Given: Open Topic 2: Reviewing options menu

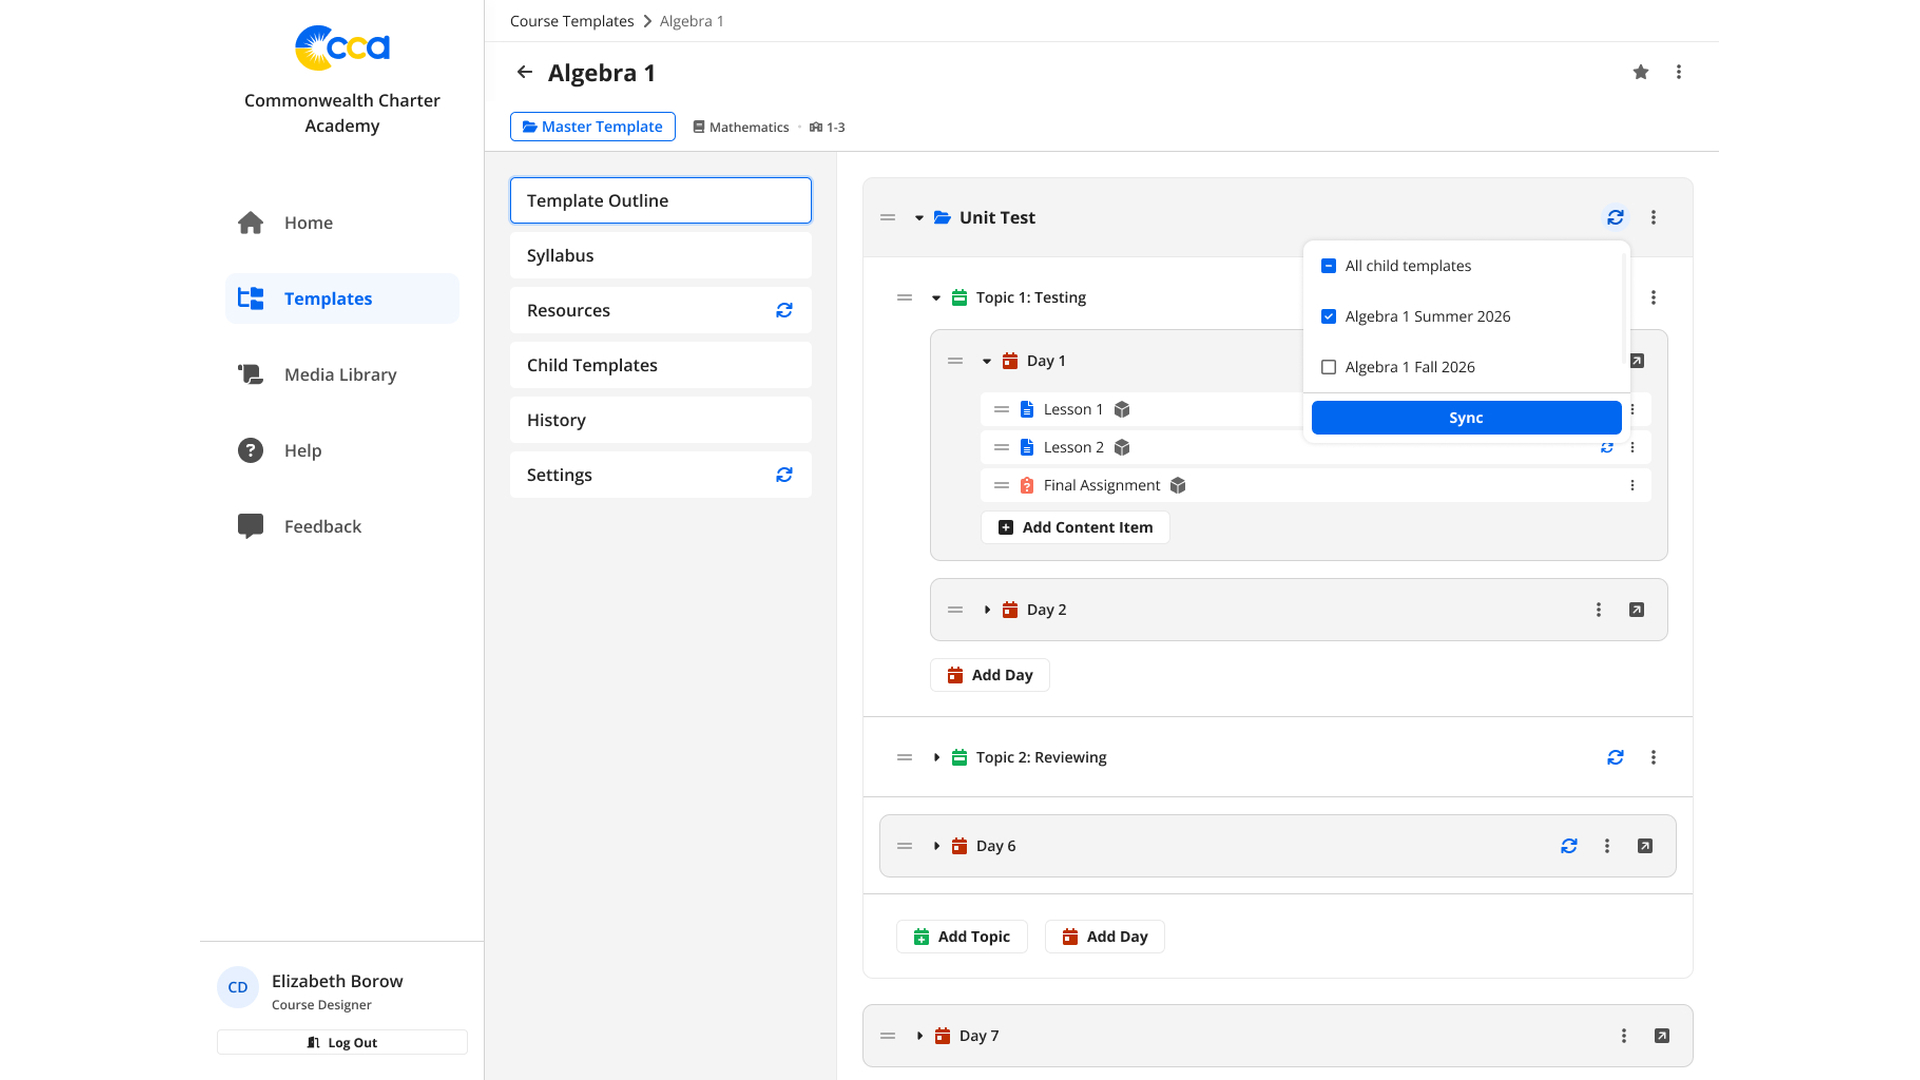Looking at the screenshot, I should [x=1653, y=757].
